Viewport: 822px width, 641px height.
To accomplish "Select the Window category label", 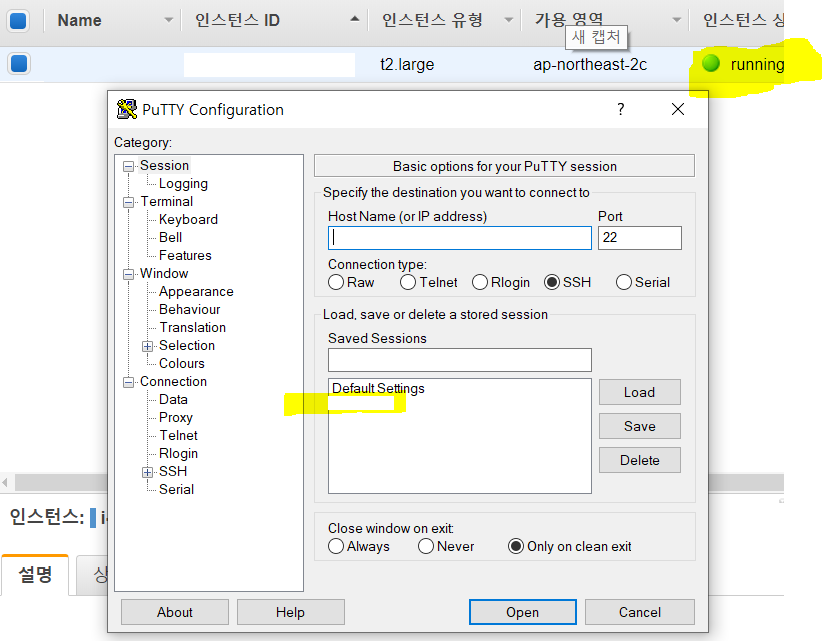I will (164, 273).
